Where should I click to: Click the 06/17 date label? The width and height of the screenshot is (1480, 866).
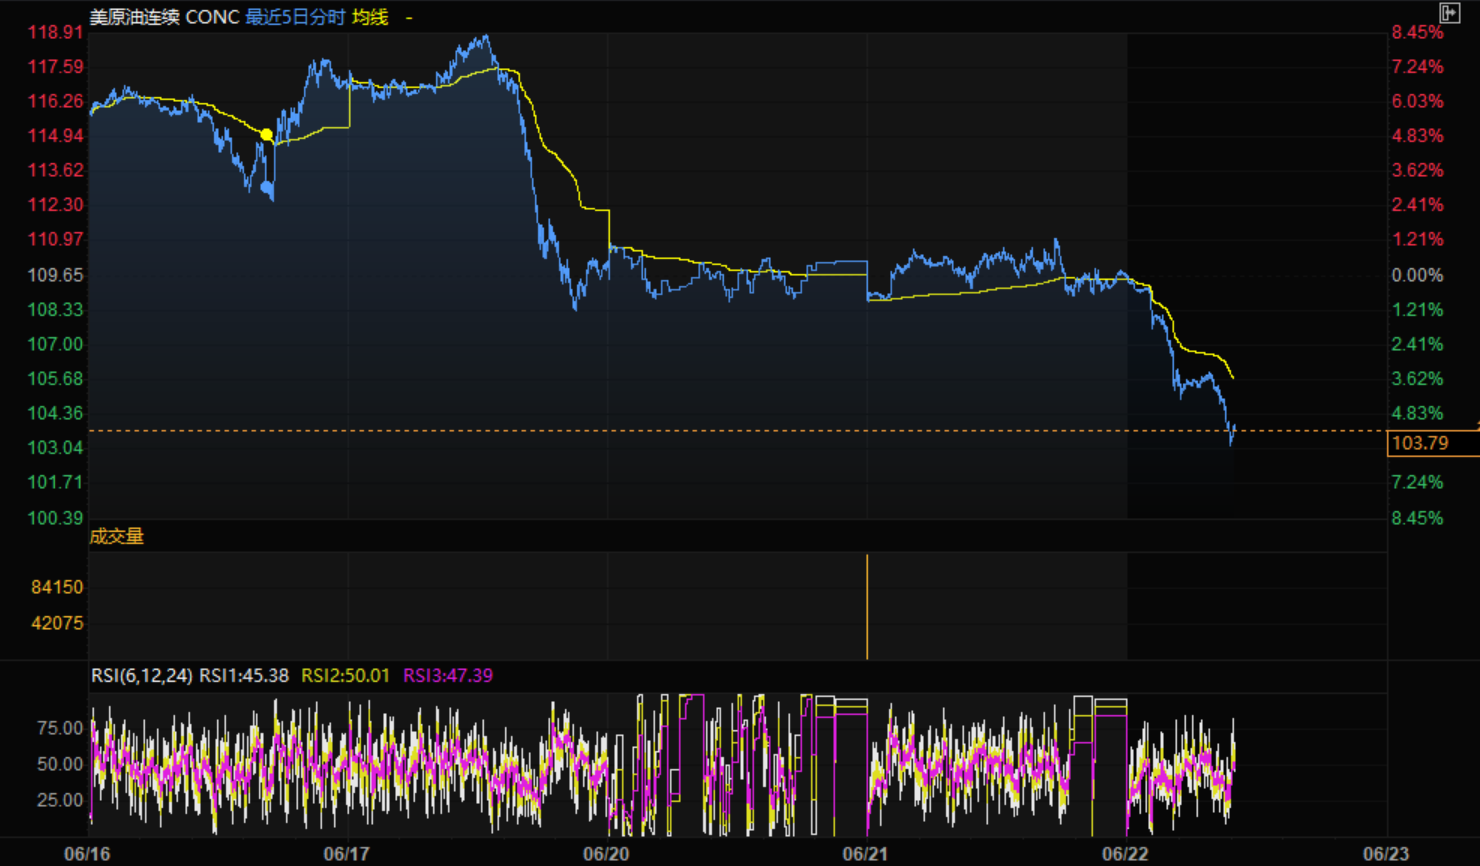(346, 854)
